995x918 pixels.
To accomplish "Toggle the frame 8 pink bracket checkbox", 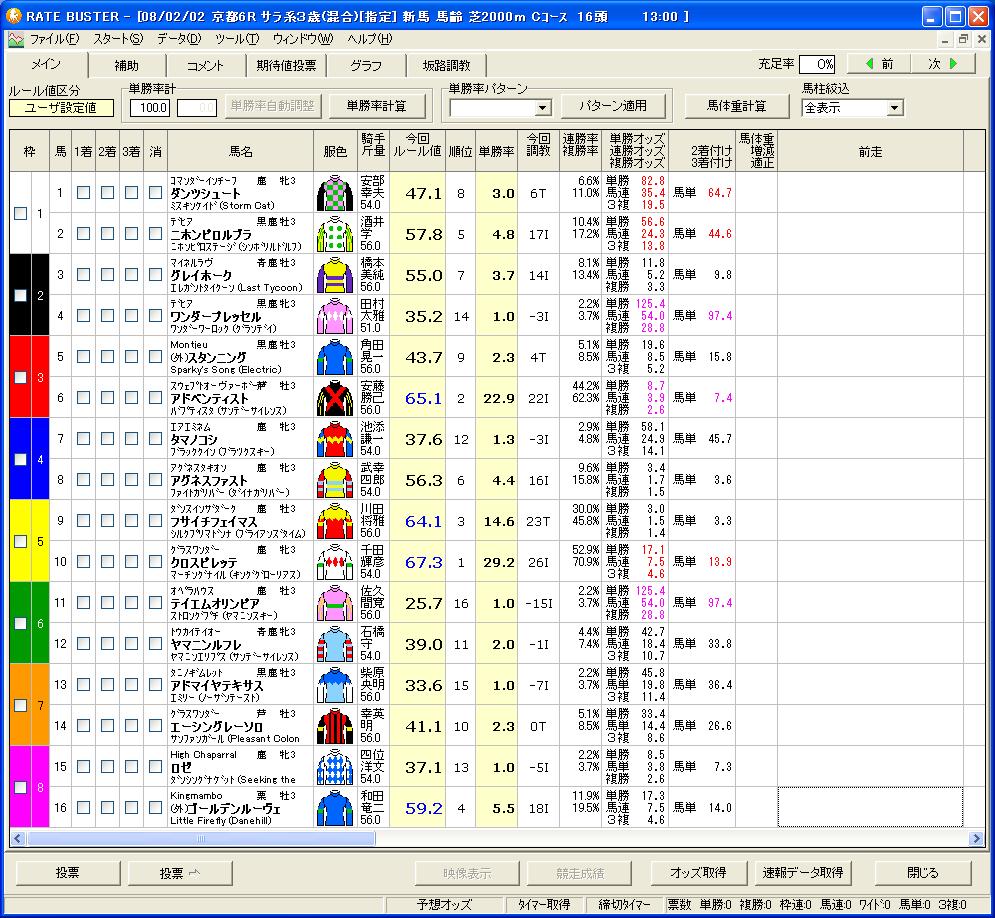I will (x=21, y=787).
